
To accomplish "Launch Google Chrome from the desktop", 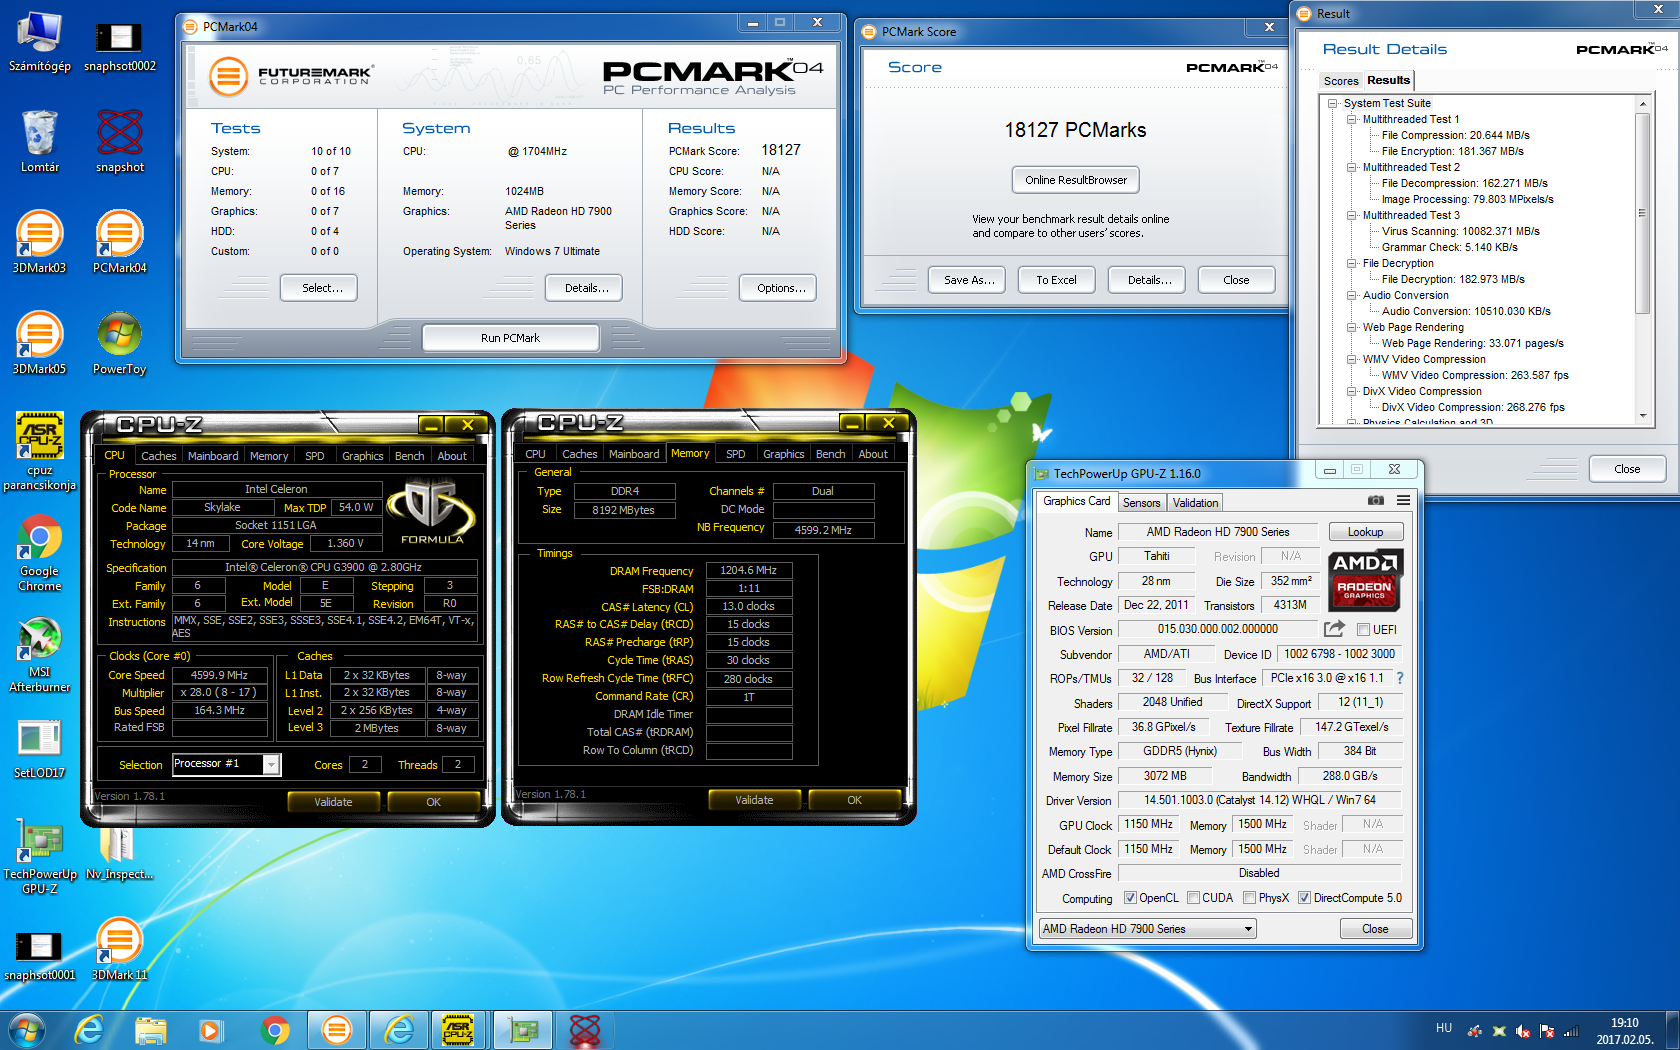I will [39, 553].
